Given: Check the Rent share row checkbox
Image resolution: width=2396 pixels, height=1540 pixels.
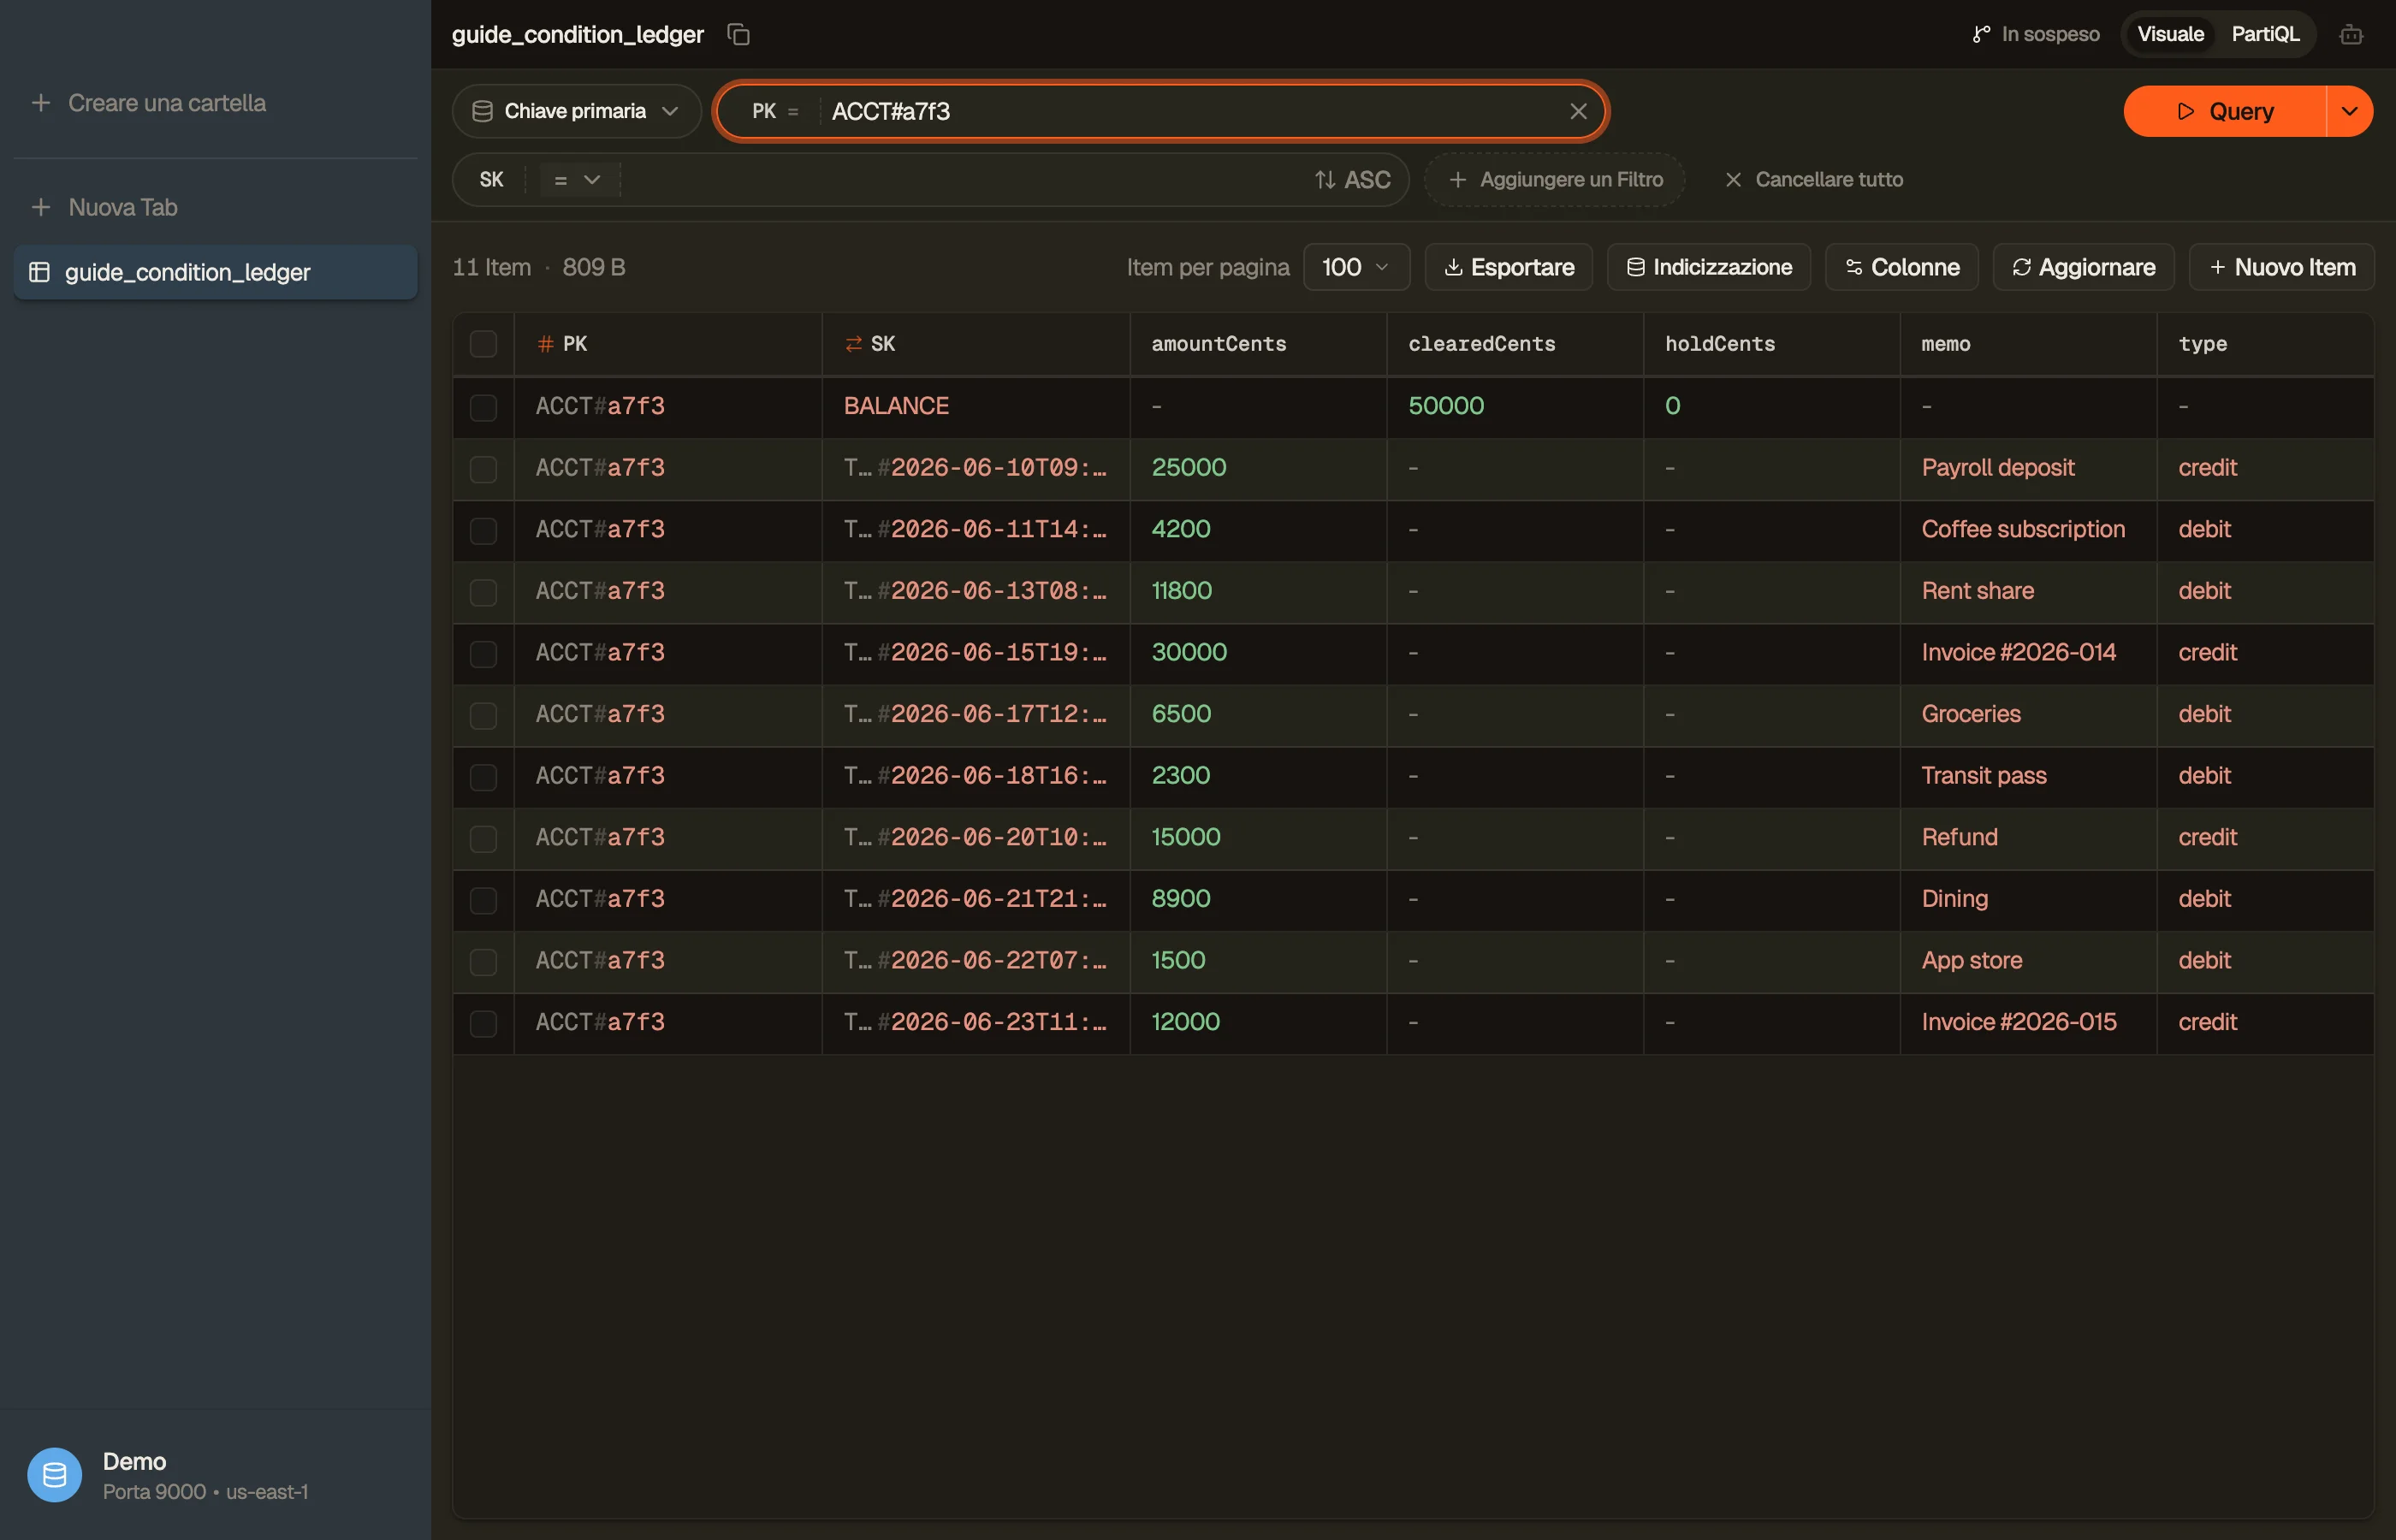Looking at the screenshot, I should pos(483,592).
